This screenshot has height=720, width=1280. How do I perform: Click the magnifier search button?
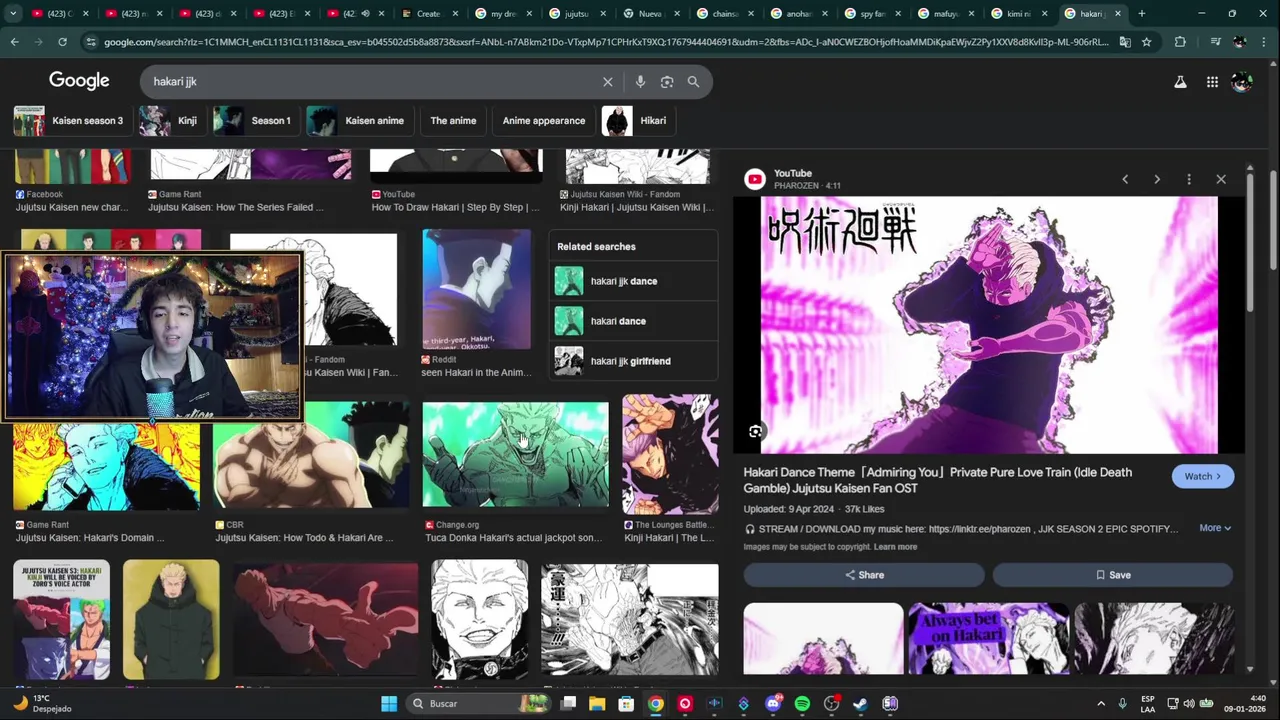pos(693,82)
